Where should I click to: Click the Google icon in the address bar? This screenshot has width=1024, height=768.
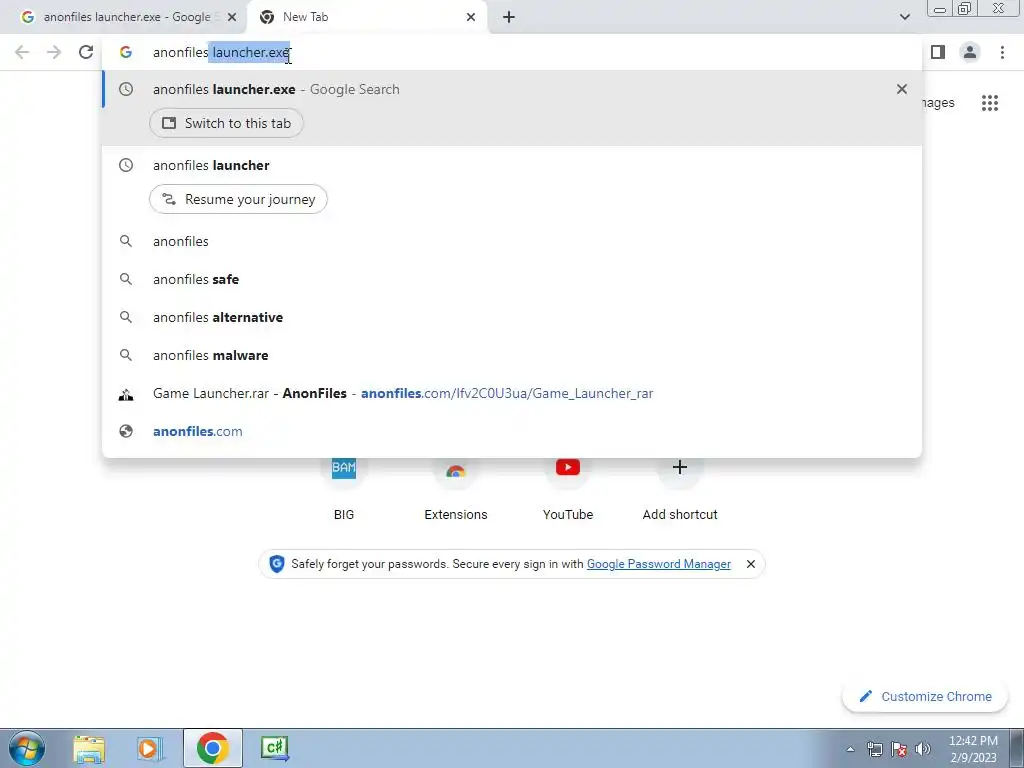pos(125,52)
